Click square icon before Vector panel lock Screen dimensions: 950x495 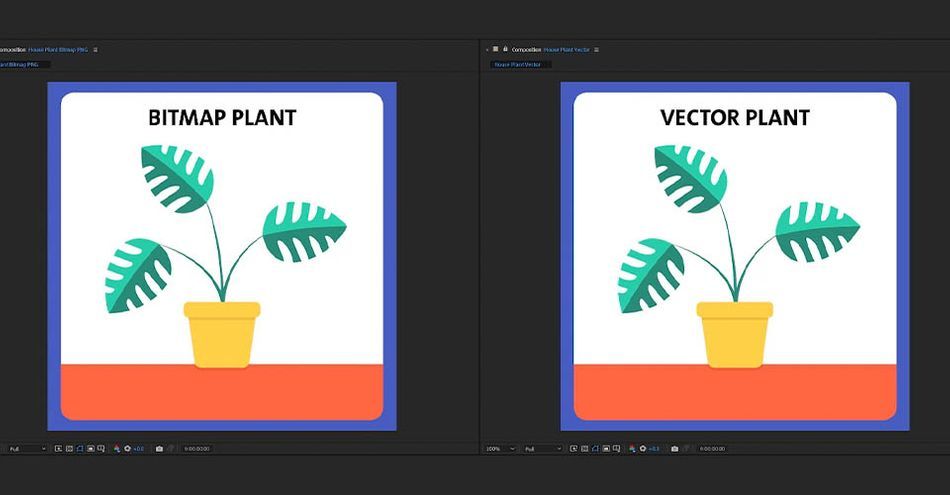pyautogui.click(x=495, y=49)
